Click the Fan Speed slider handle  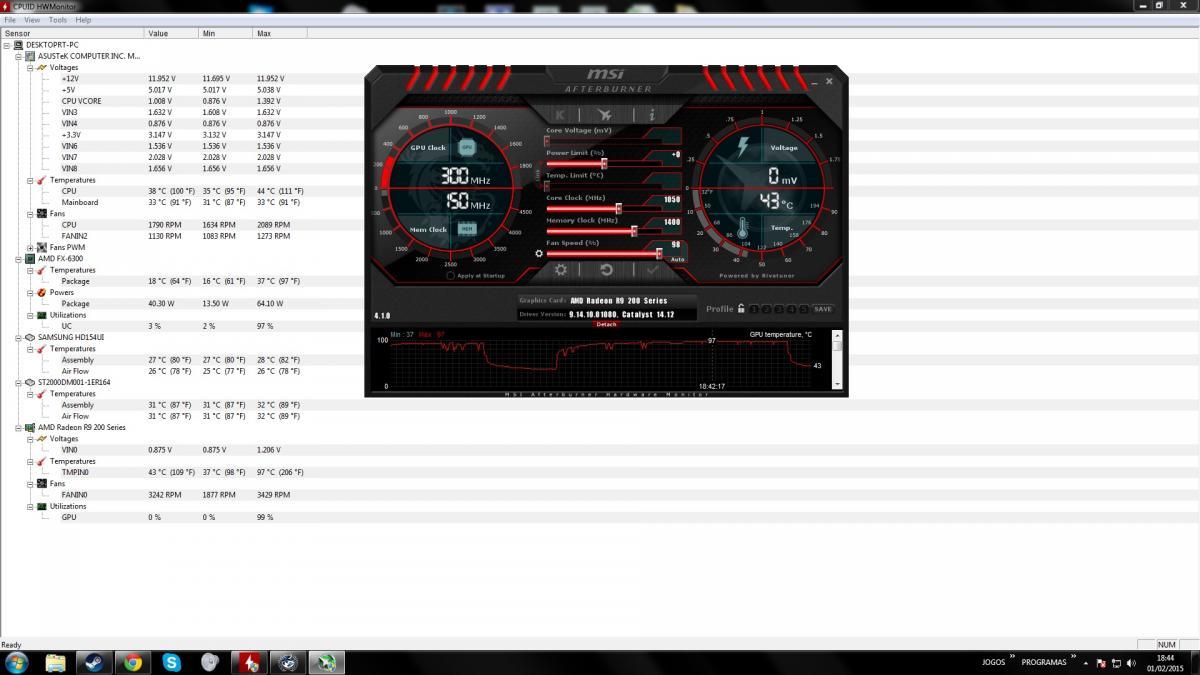click(x=659, y=253)
